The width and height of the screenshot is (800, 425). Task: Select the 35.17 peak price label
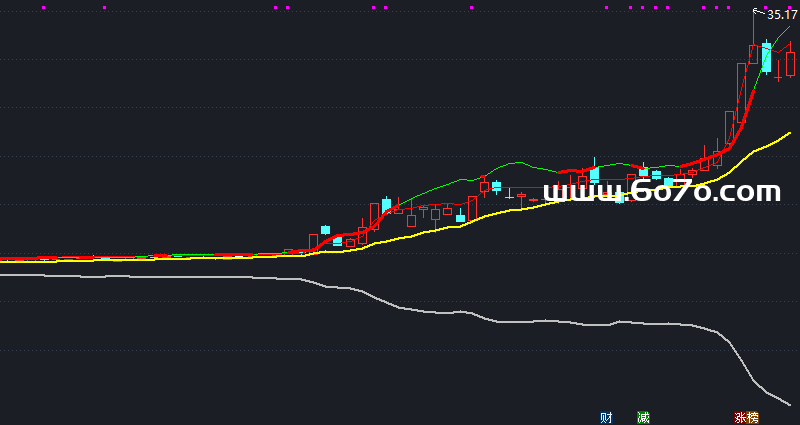782,15
